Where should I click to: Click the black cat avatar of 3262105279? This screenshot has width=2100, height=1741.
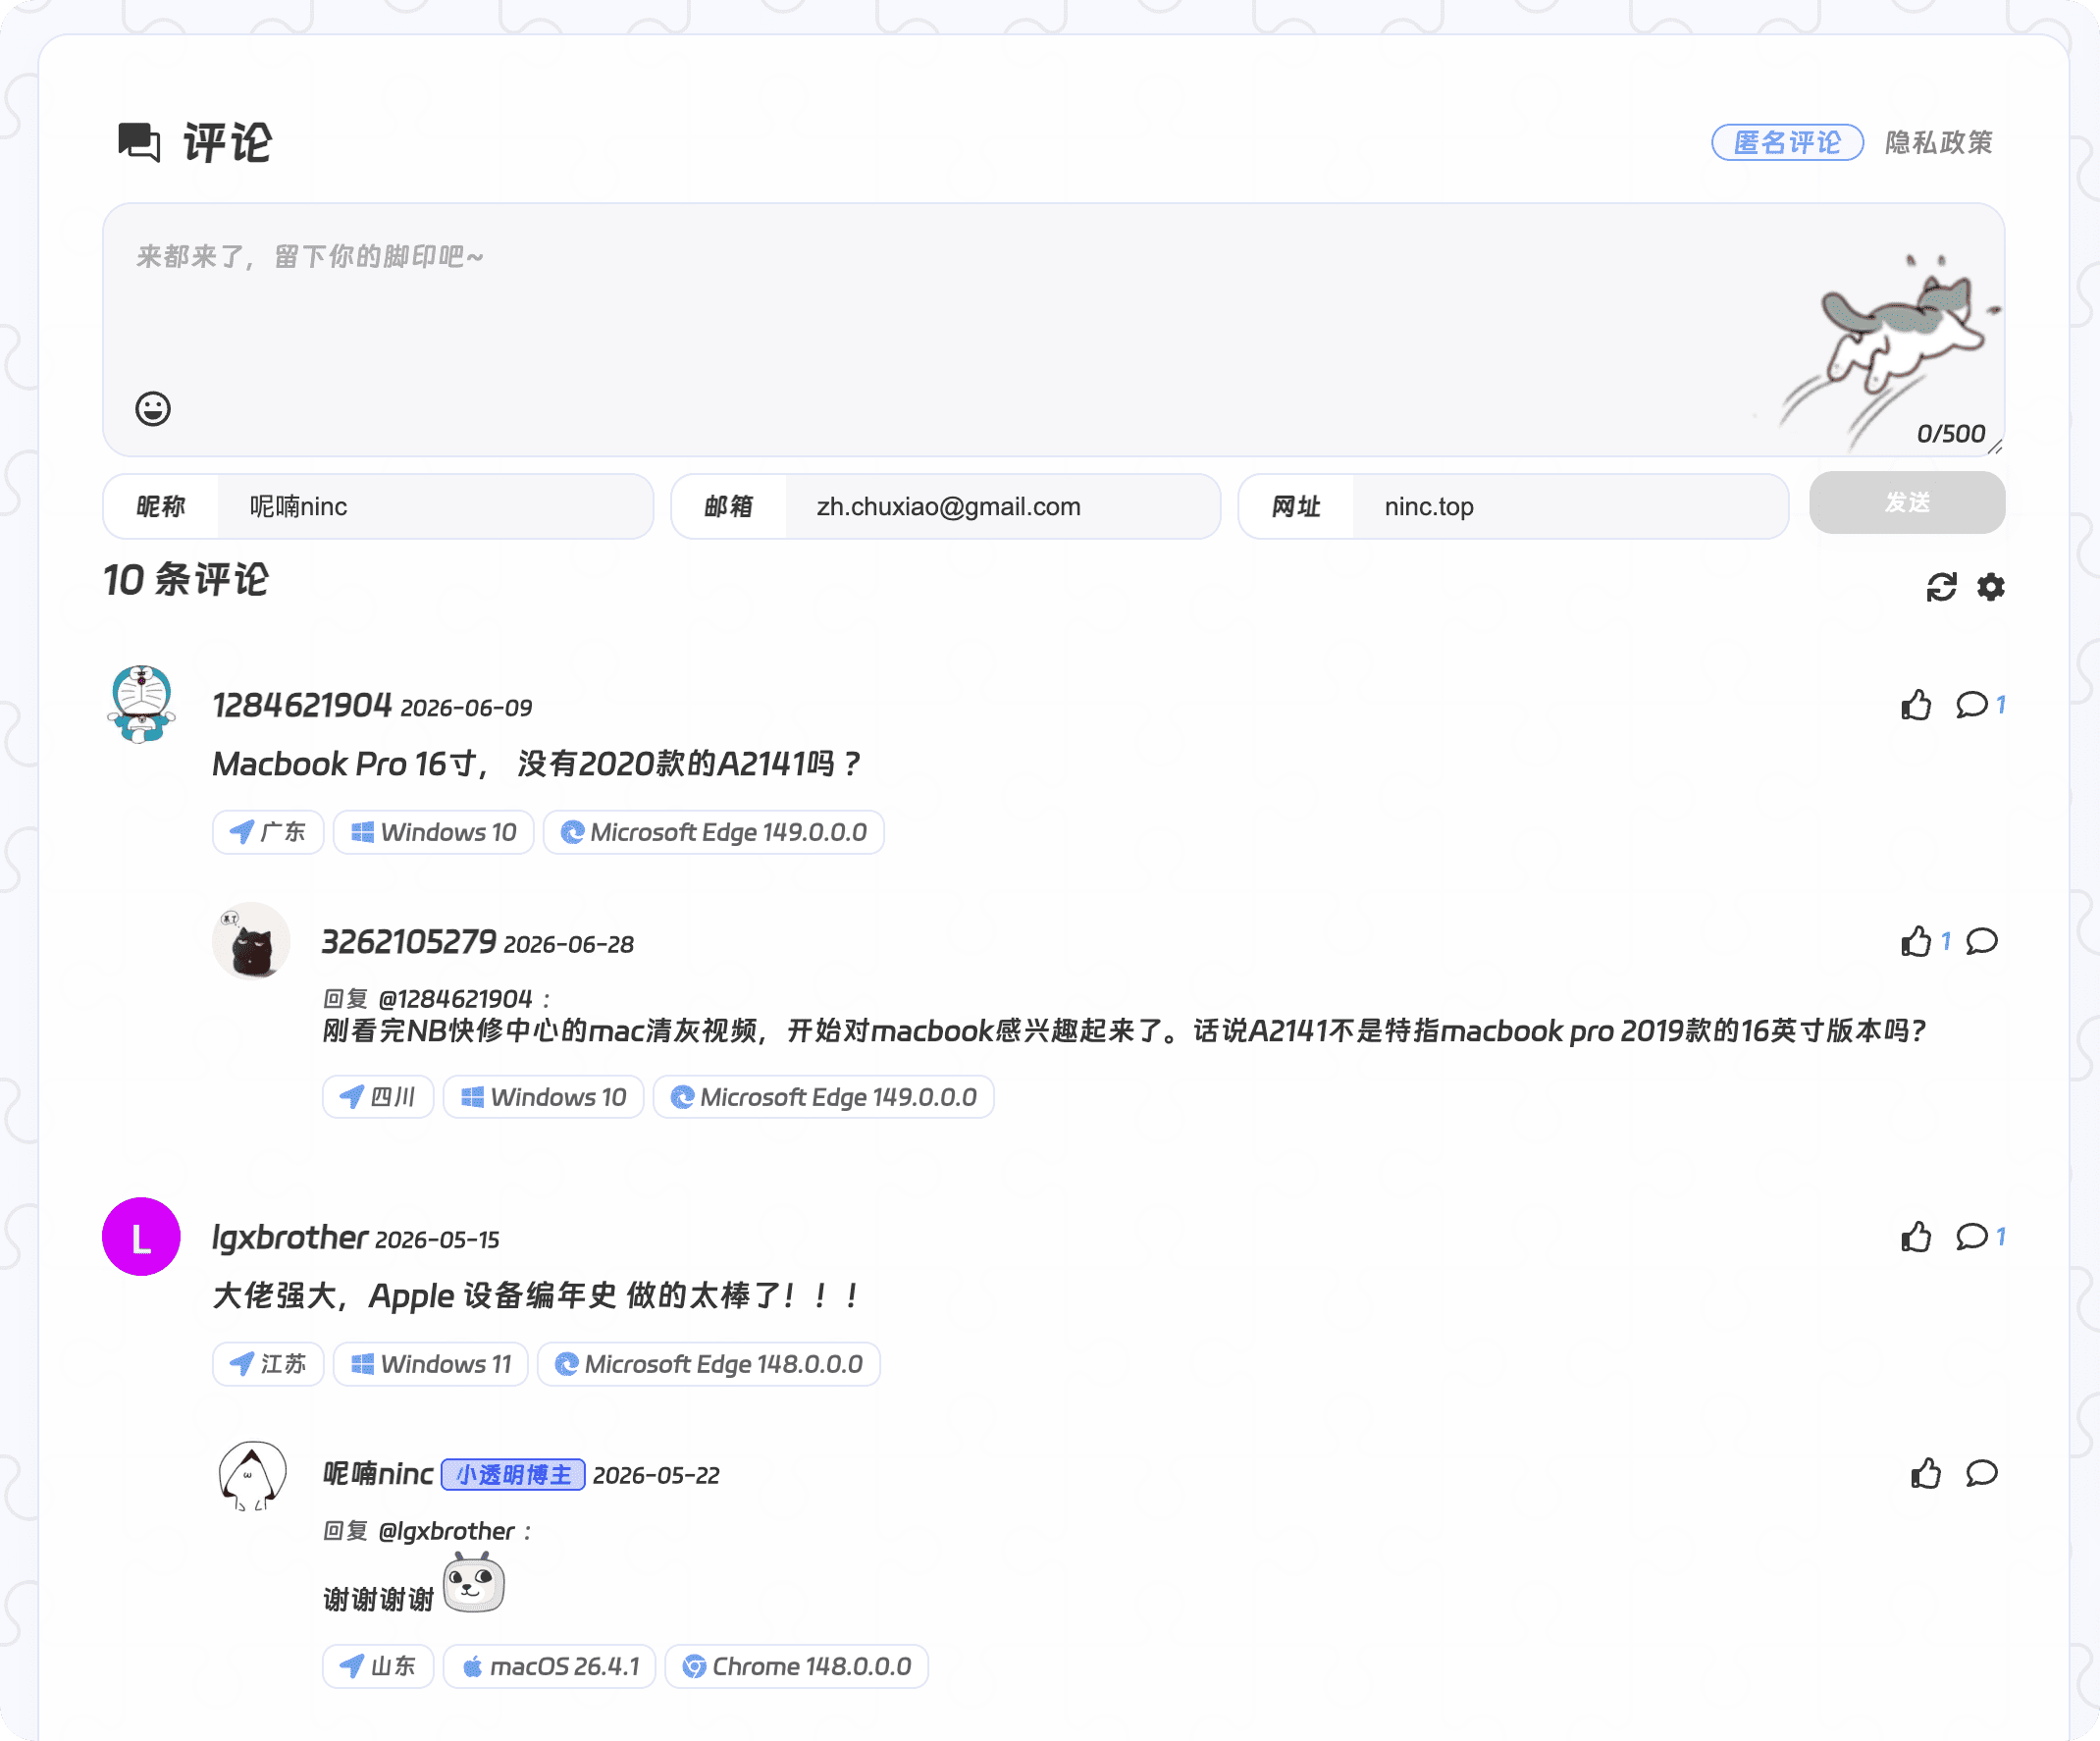[252, 941]
